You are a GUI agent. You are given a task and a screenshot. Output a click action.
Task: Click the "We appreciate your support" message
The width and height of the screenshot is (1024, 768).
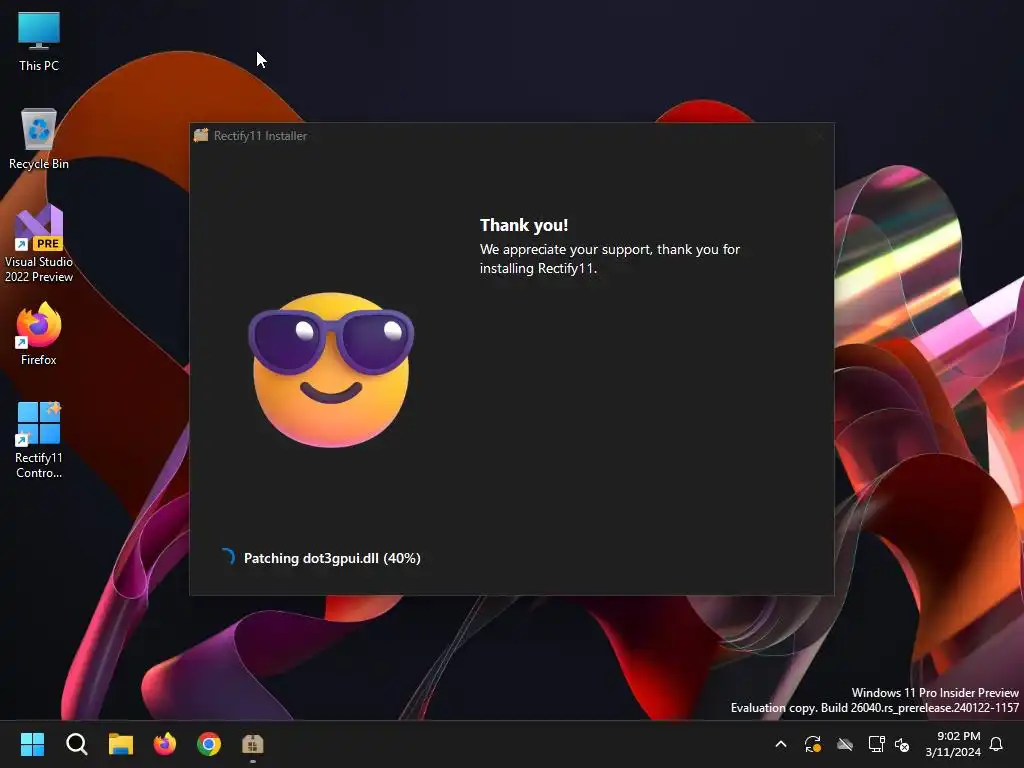[609, 259]
